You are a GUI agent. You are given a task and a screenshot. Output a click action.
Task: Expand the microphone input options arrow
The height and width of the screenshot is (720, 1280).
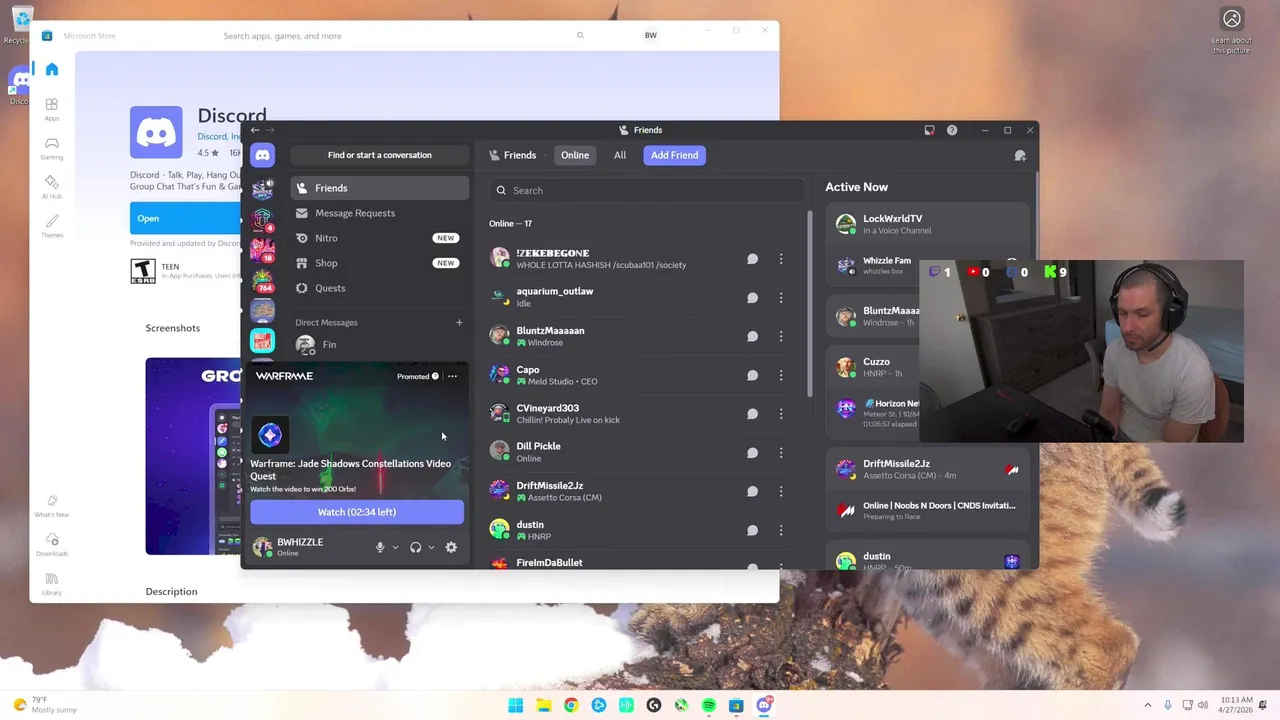395,547
